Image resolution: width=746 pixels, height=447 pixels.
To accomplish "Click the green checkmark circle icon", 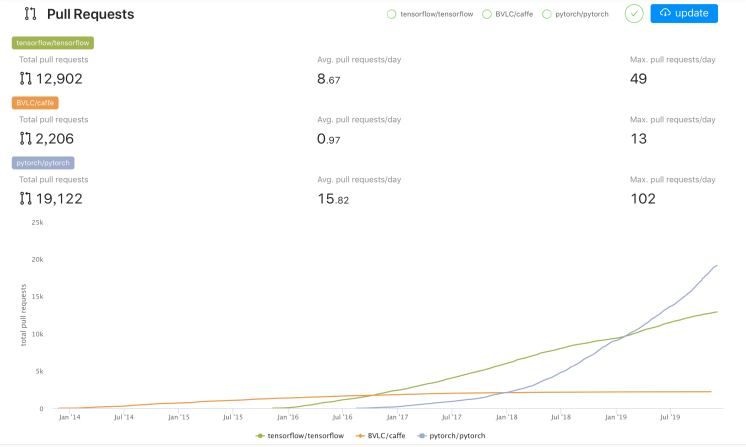I will coord(634,14).
